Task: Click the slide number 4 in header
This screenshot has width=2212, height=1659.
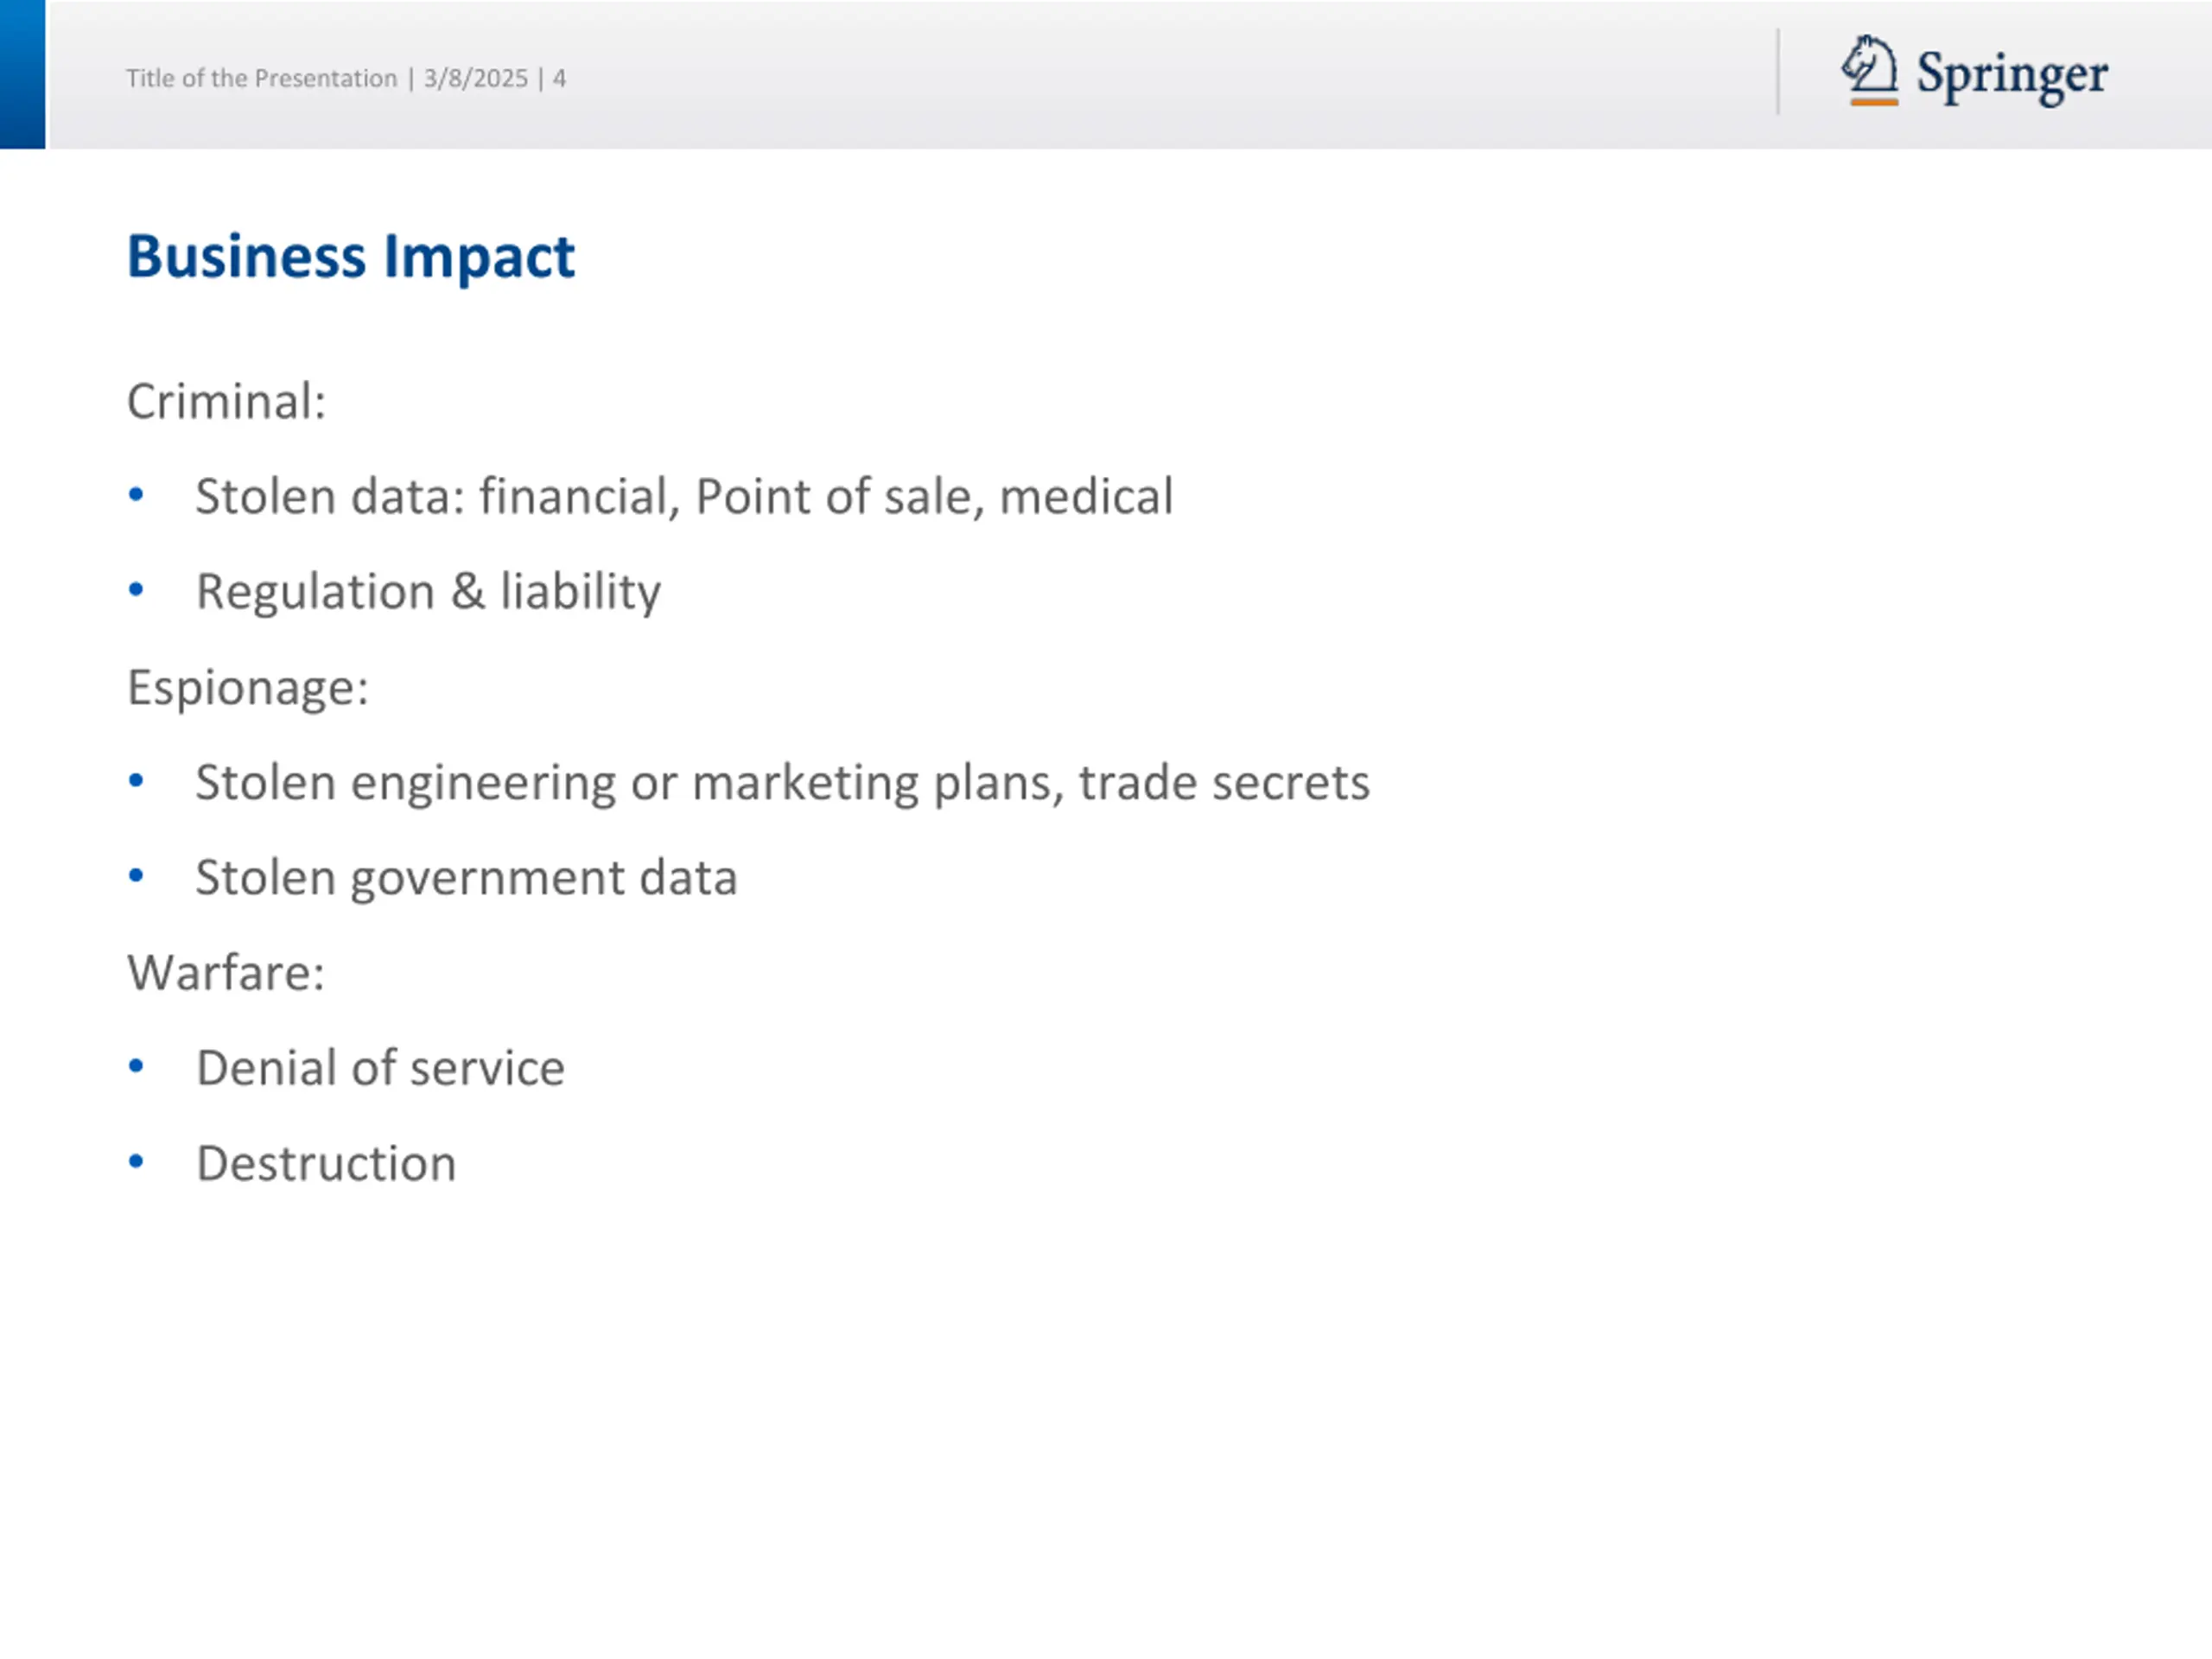Action: click(559, 78)
